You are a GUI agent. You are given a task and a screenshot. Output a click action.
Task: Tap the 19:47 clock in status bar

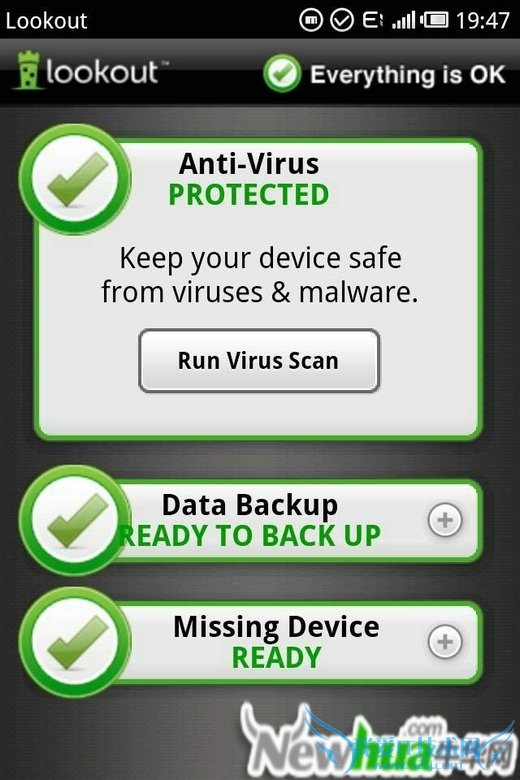(x=483, y=21)
